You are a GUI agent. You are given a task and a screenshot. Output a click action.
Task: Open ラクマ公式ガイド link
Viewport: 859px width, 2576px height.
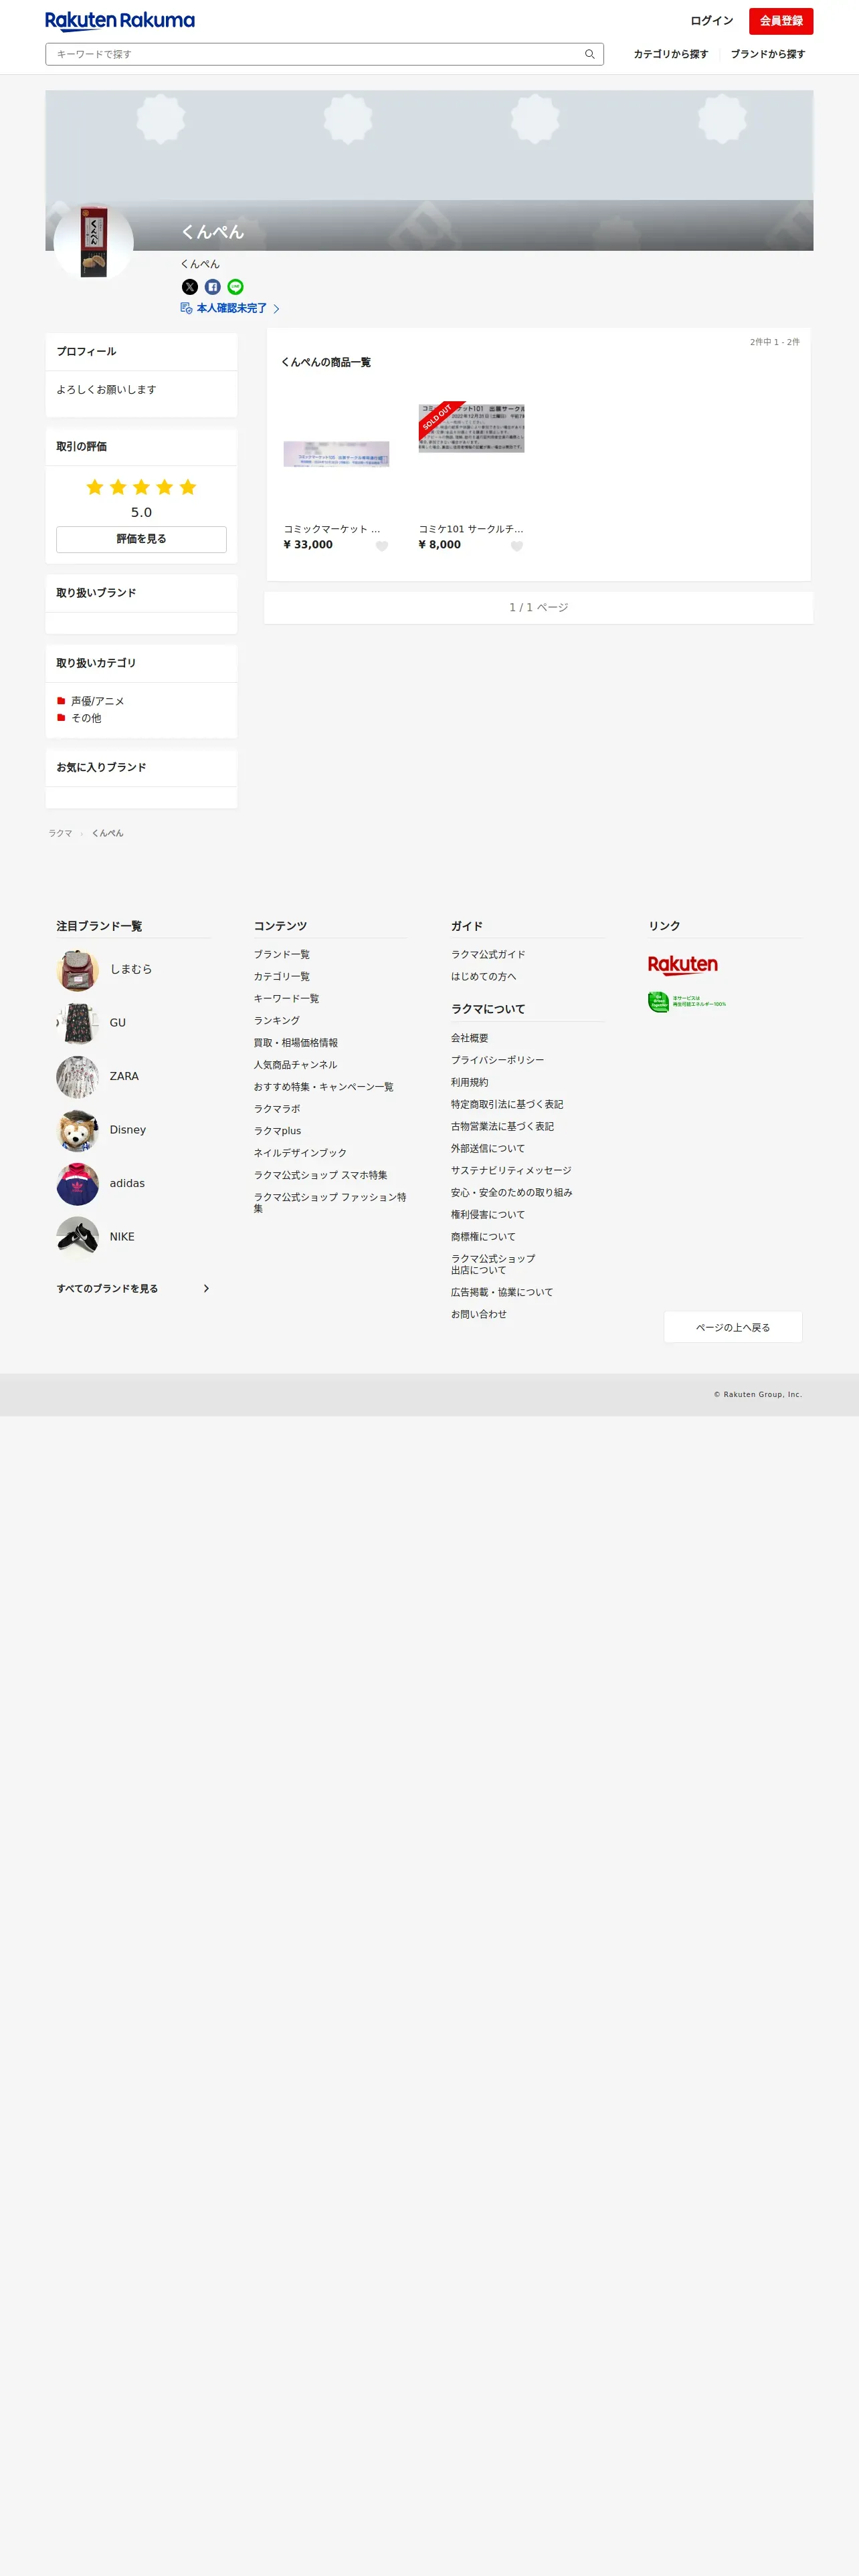click(x=488, y=954)
